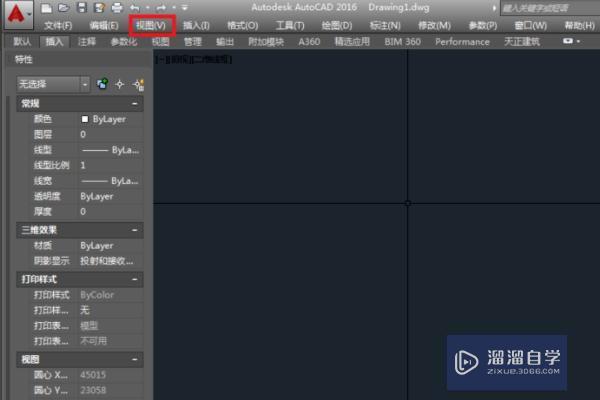Select the 阴影显示 property value

click(110, 261)
